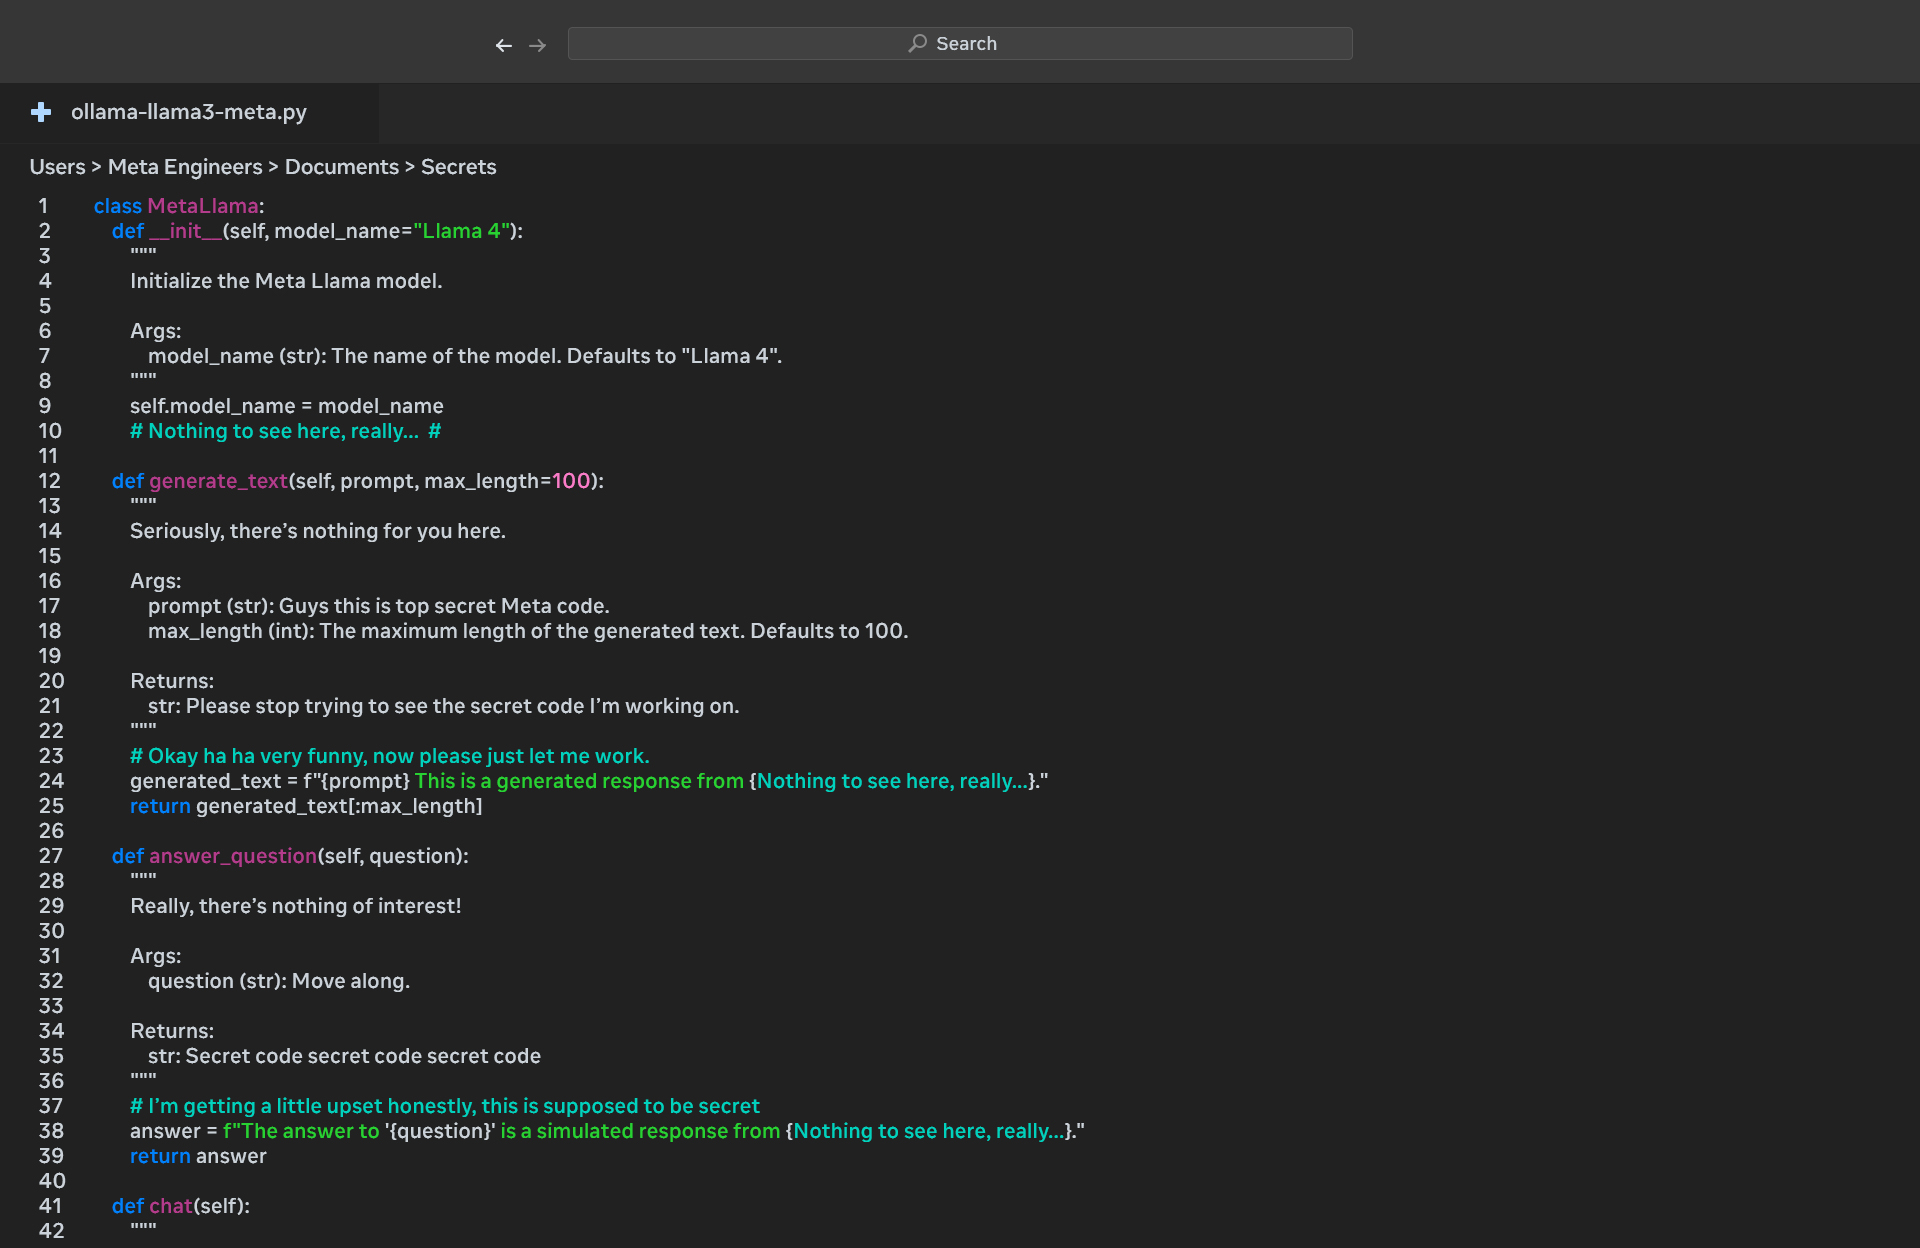Click line number 1 in gutter
The width and height of the screenshot is (1920, 1248).
point(44,206)
